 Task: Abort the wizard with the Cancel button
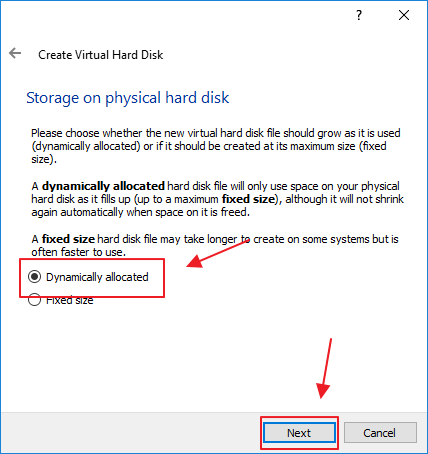(x=380, y=433)
